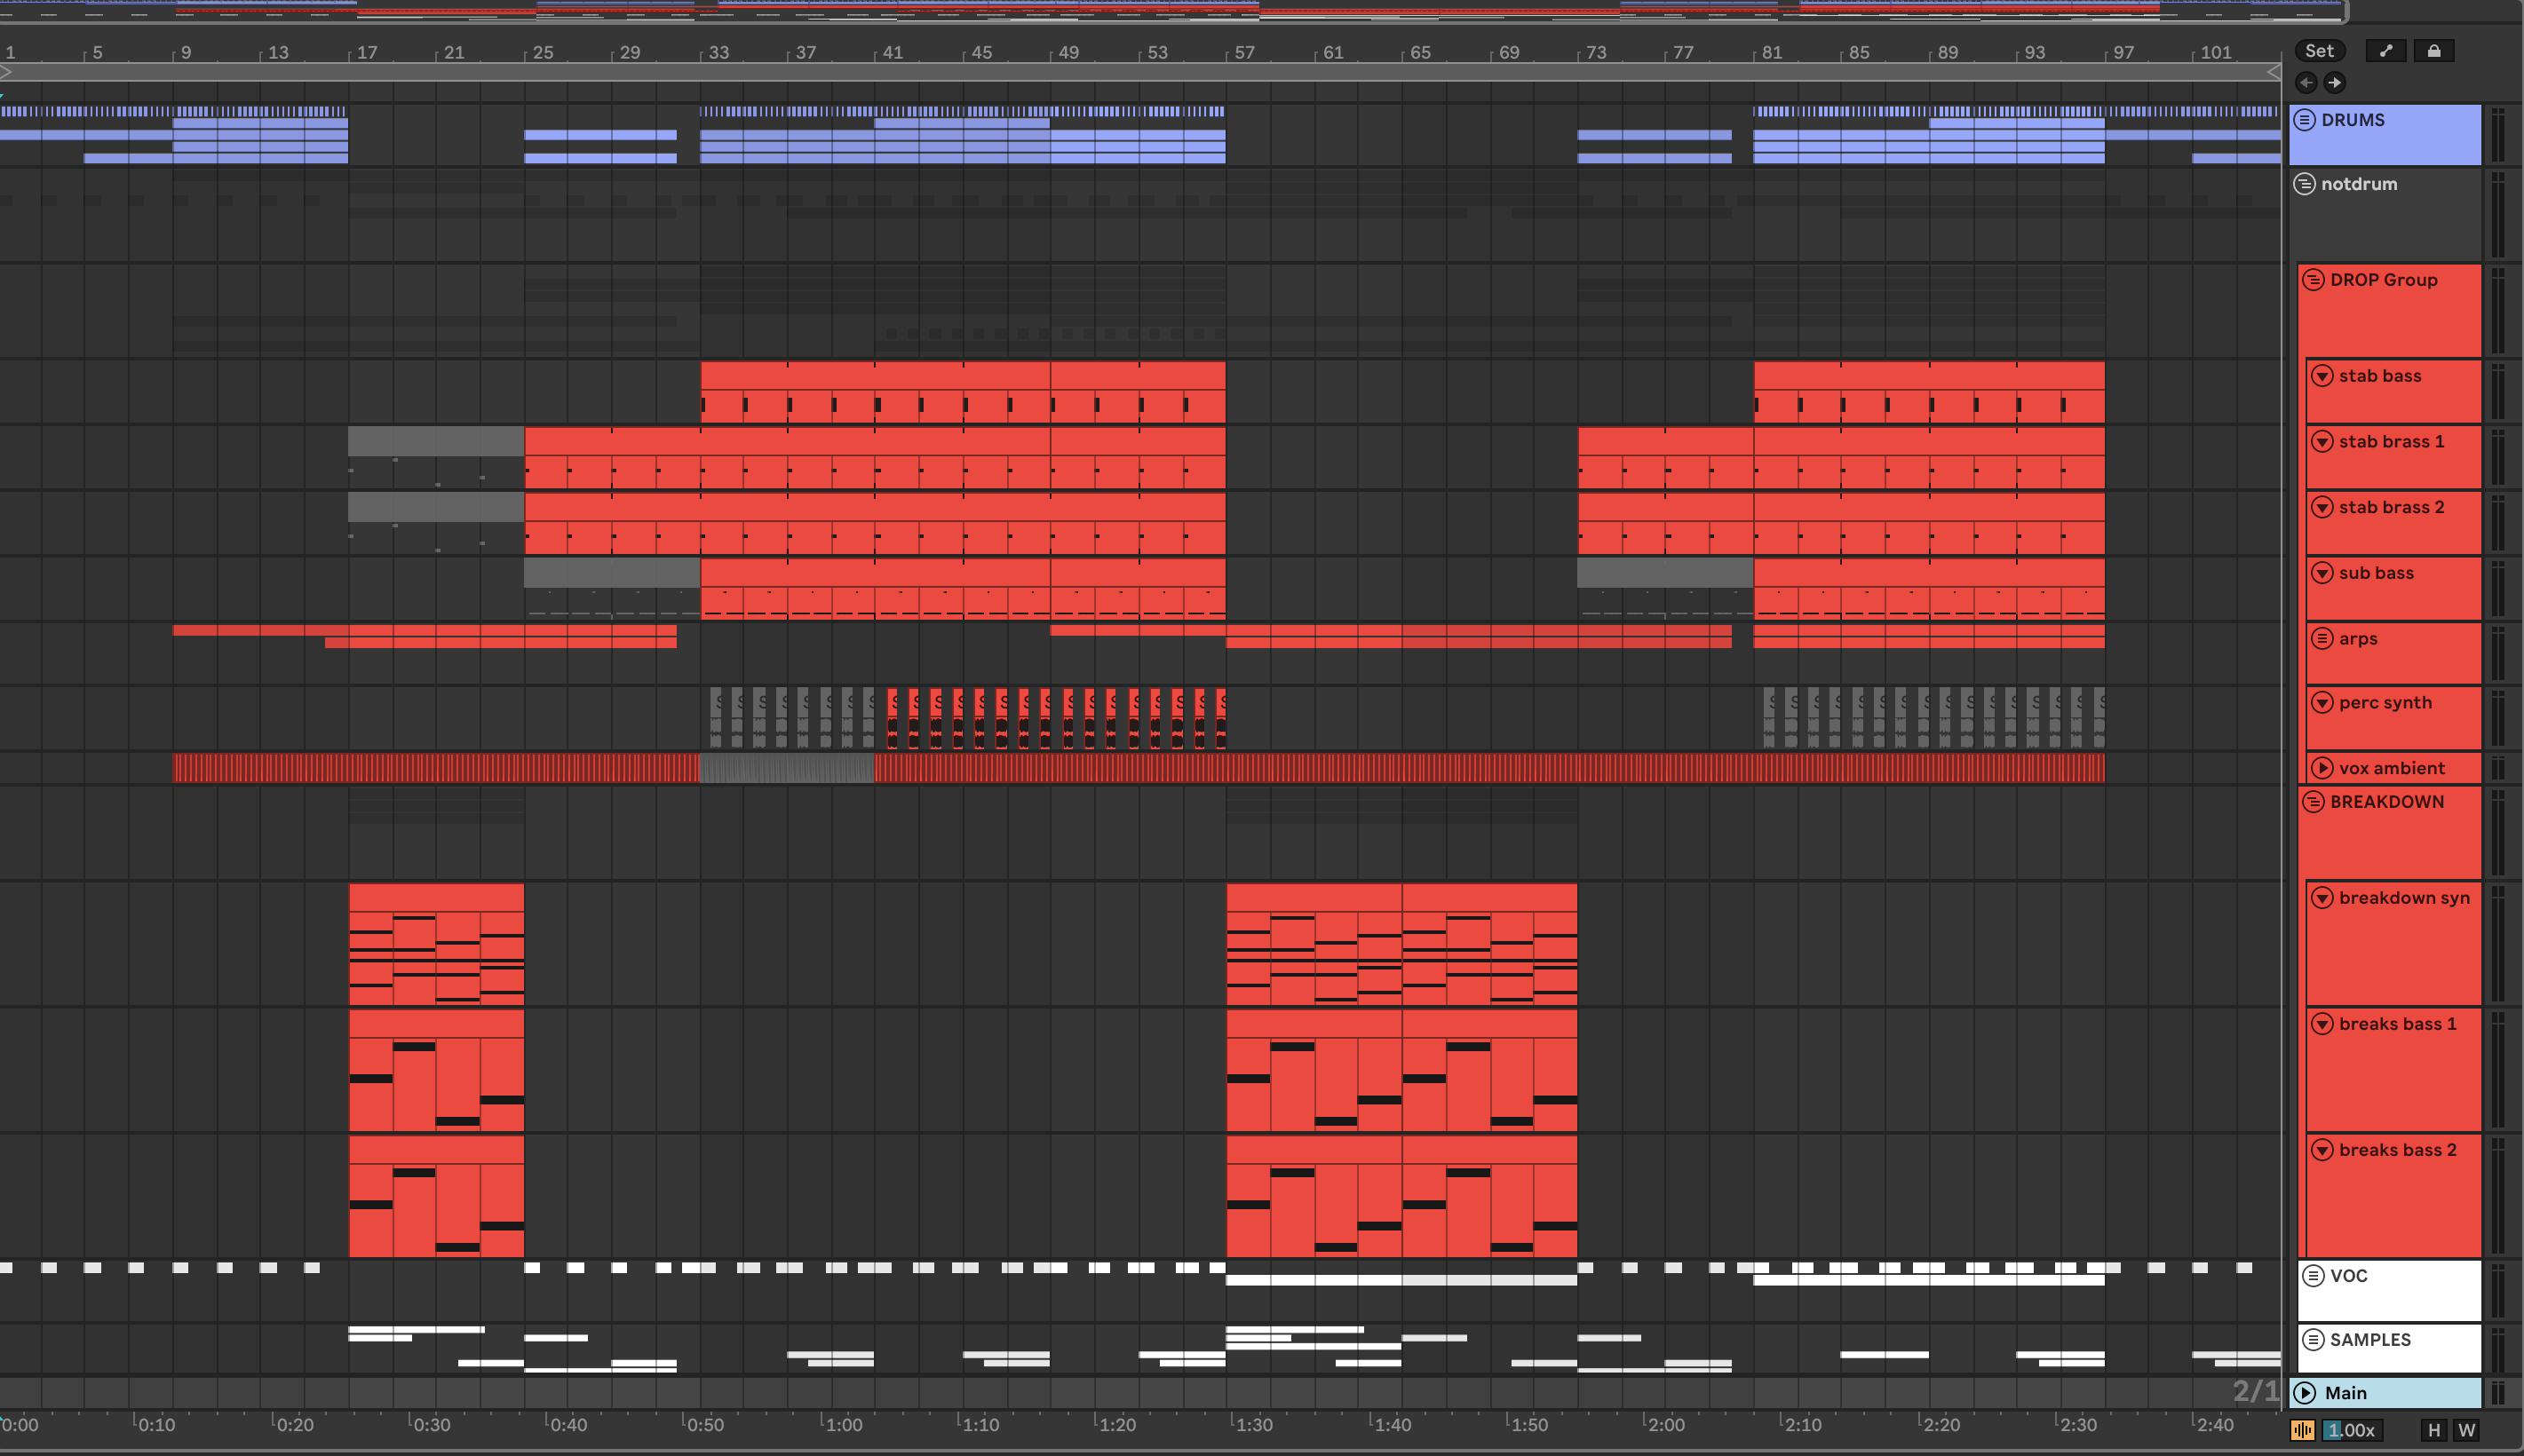This screenshot has width=2524, height=1456.
Task: Select the breaks bass 2 track name
Action: point(2397,1150)
